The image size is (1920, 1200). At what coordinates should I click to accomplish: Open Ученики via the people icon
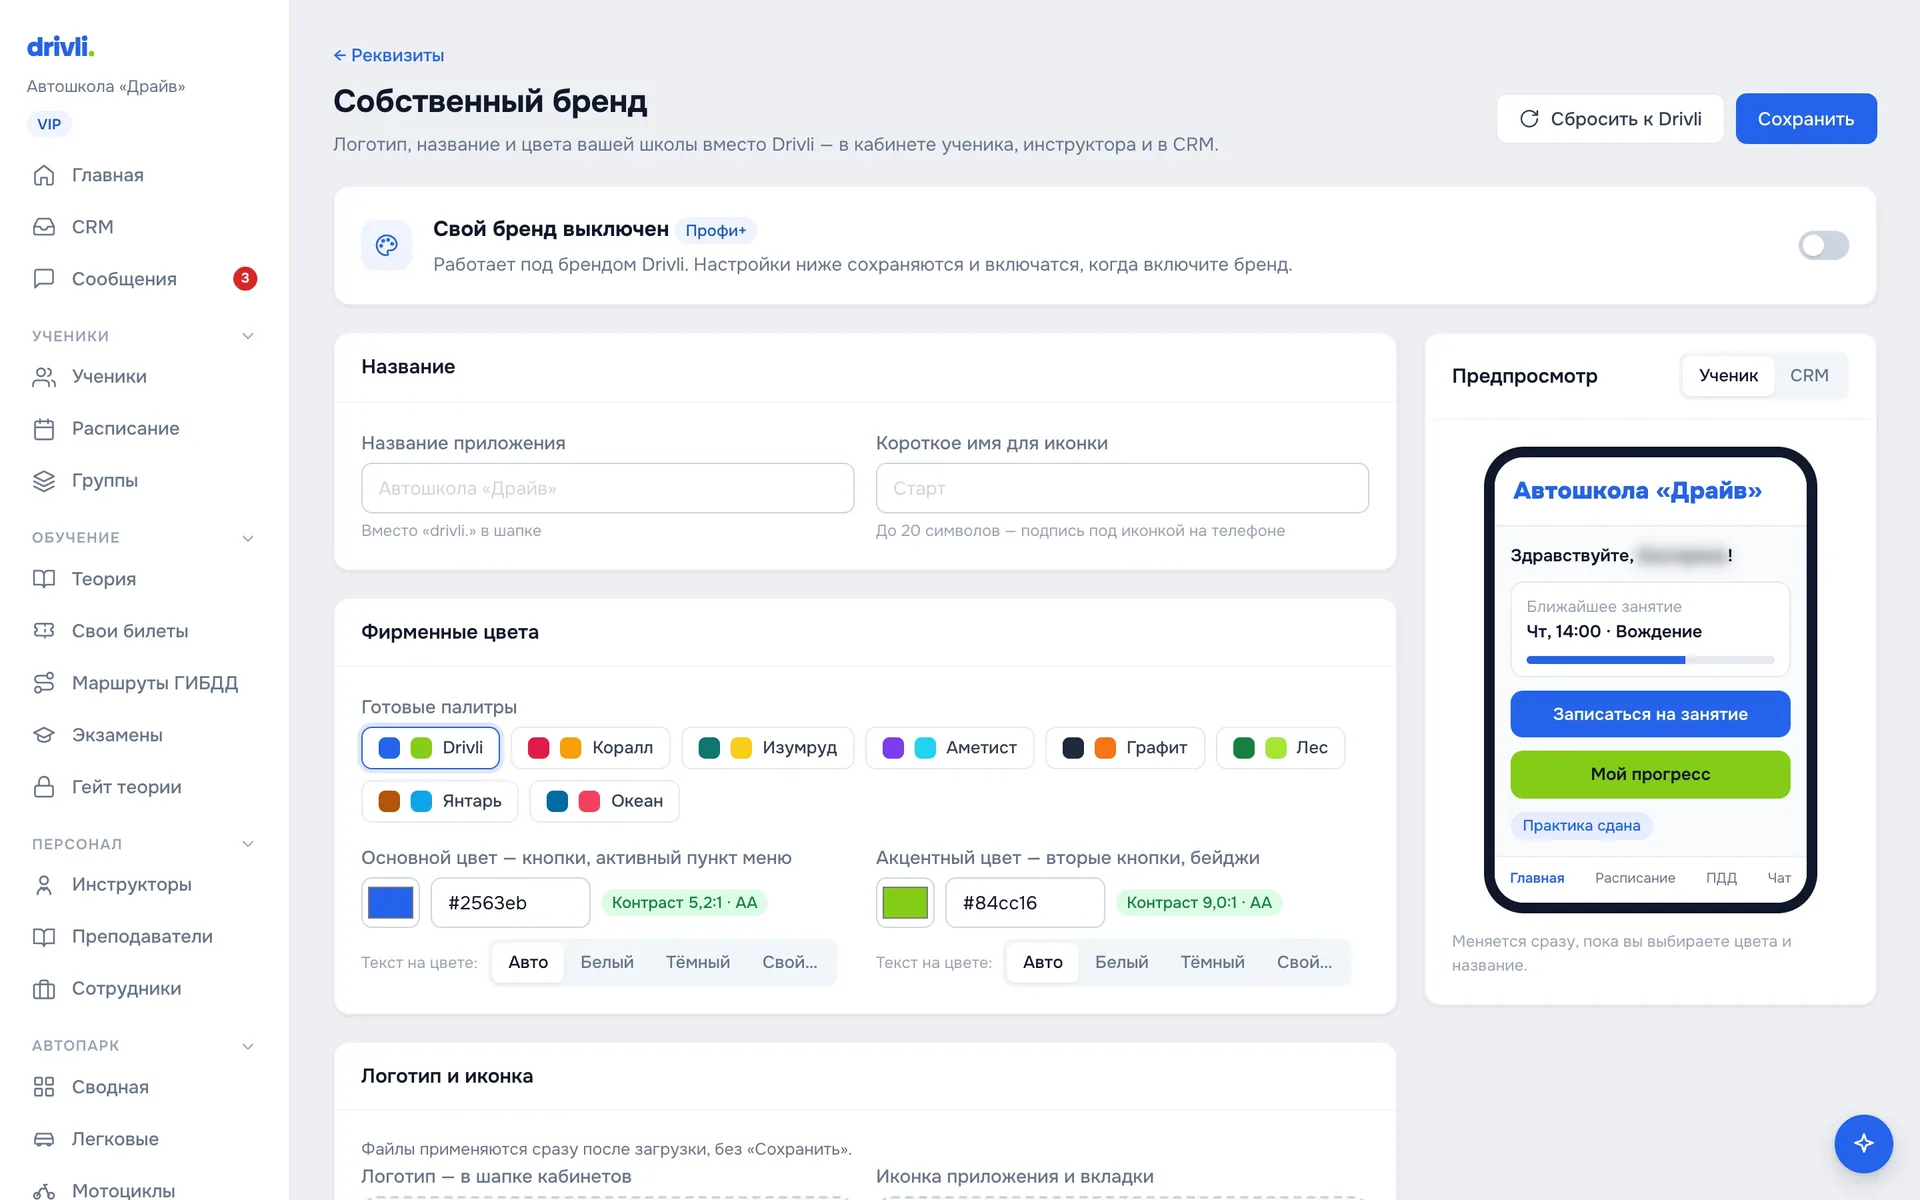[44, 377]
